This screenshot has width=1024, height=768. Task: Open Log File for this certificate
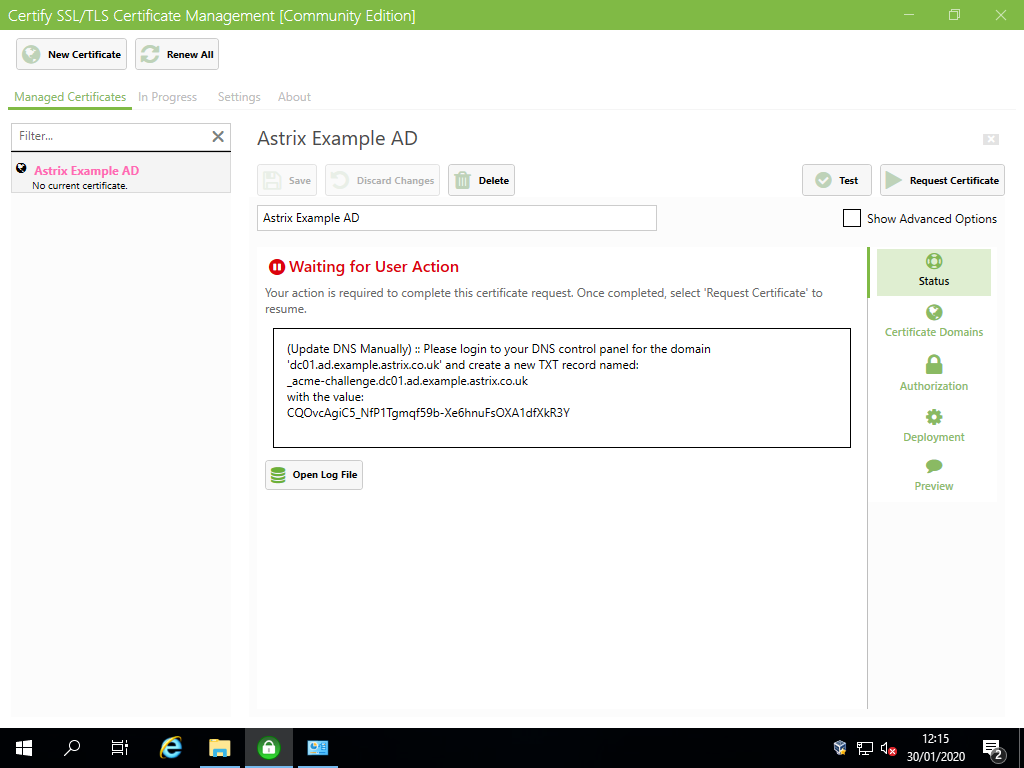pos(315,475)
